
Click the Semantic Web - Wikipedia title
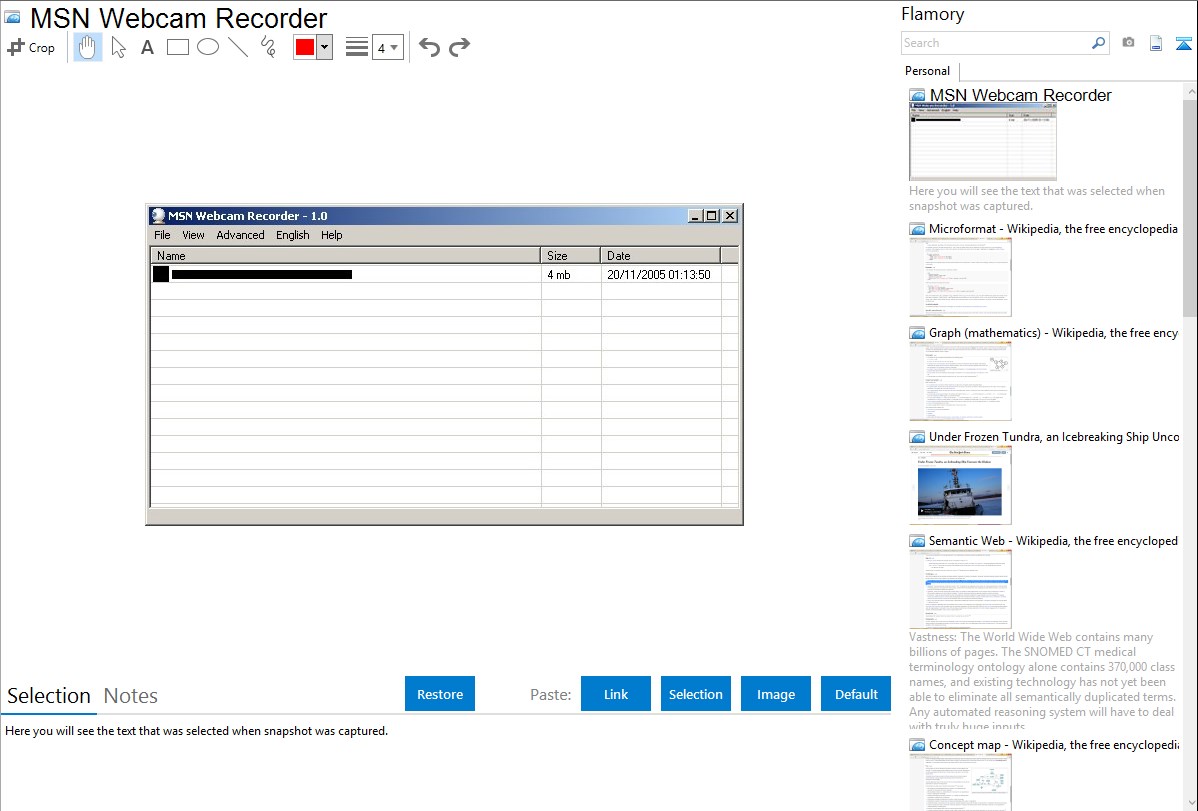click(1053, 540)
